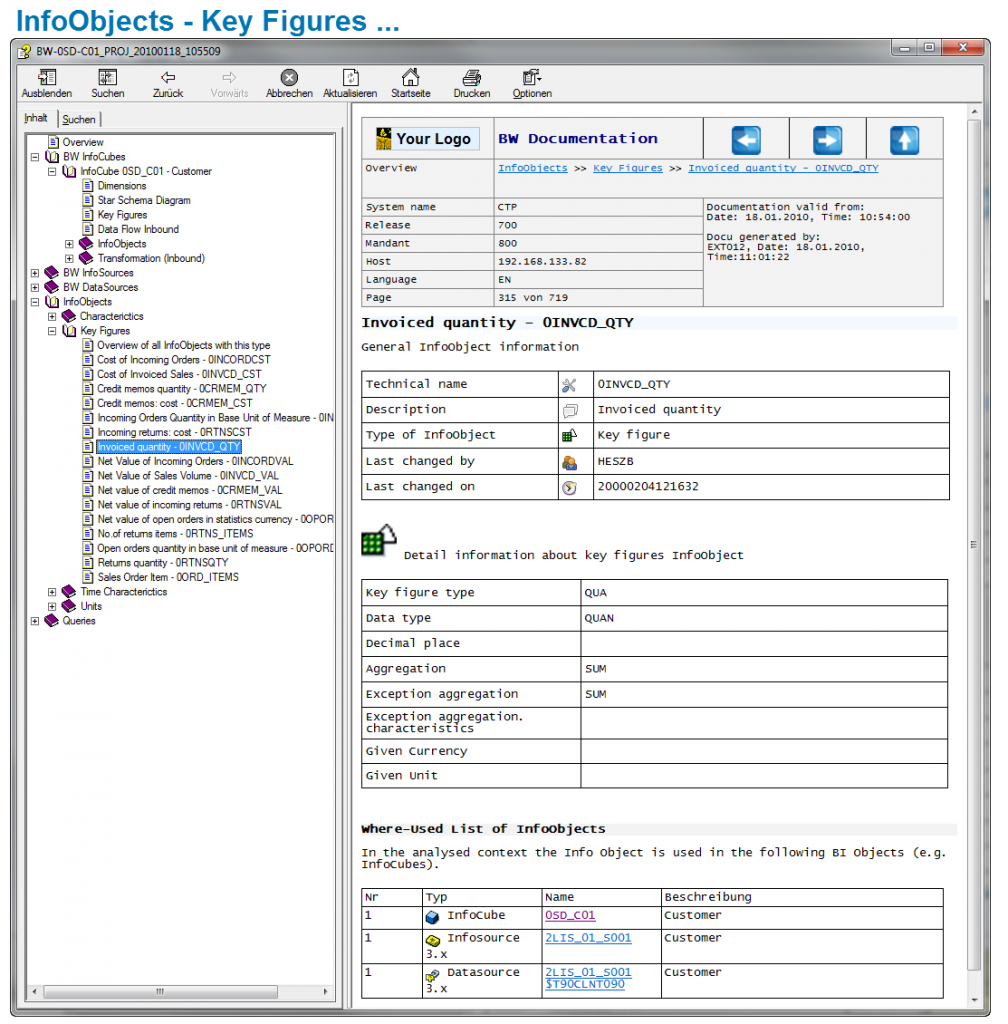Click the blue right navigation arrow
The height and width of the screenshot is (1024, 1008).
828,139
